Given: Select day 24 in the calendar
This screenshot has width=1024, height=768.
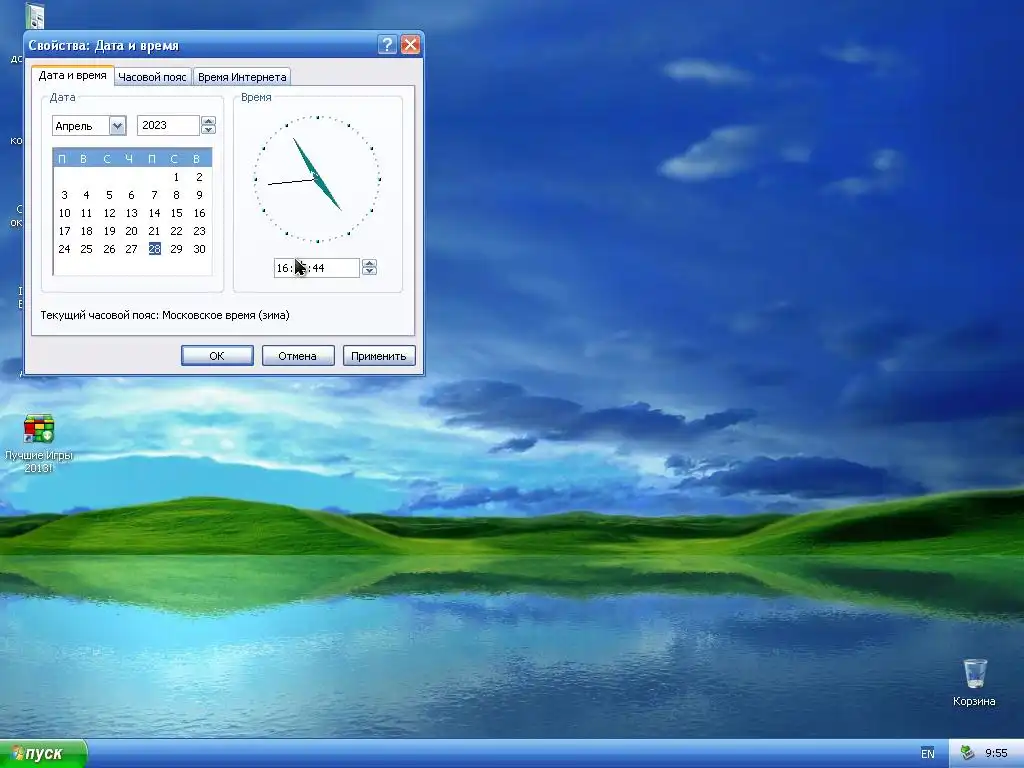Looking at the screenshot, I should pos(64,249).
